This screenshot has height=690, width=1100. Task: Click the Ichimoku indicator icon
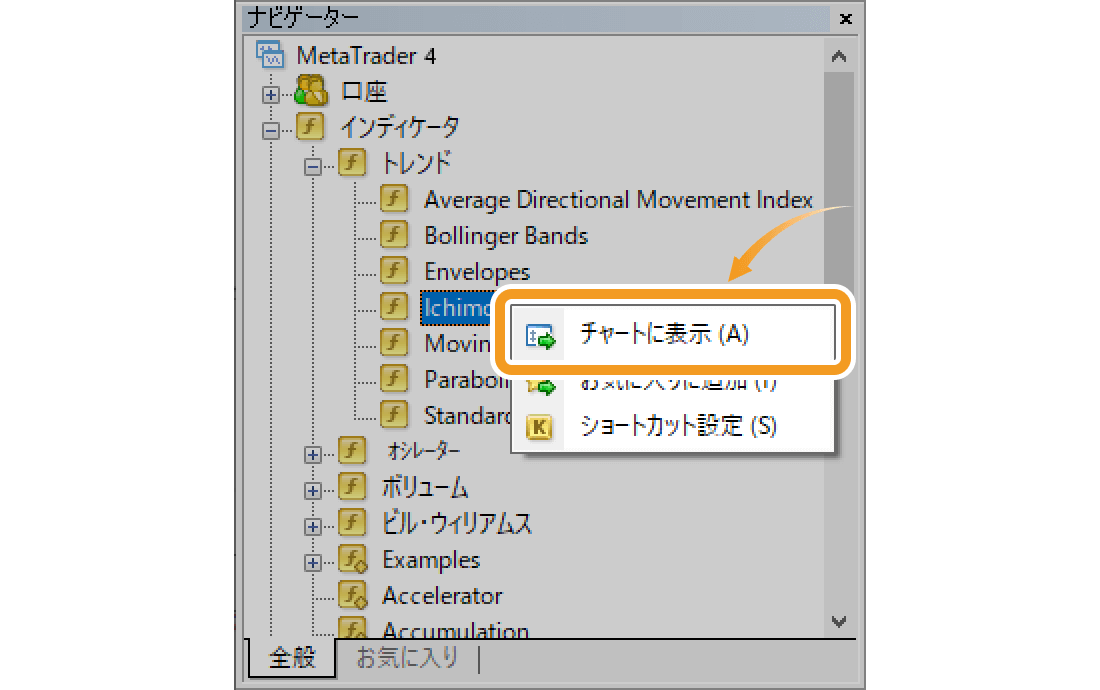(x=394, y=306)
